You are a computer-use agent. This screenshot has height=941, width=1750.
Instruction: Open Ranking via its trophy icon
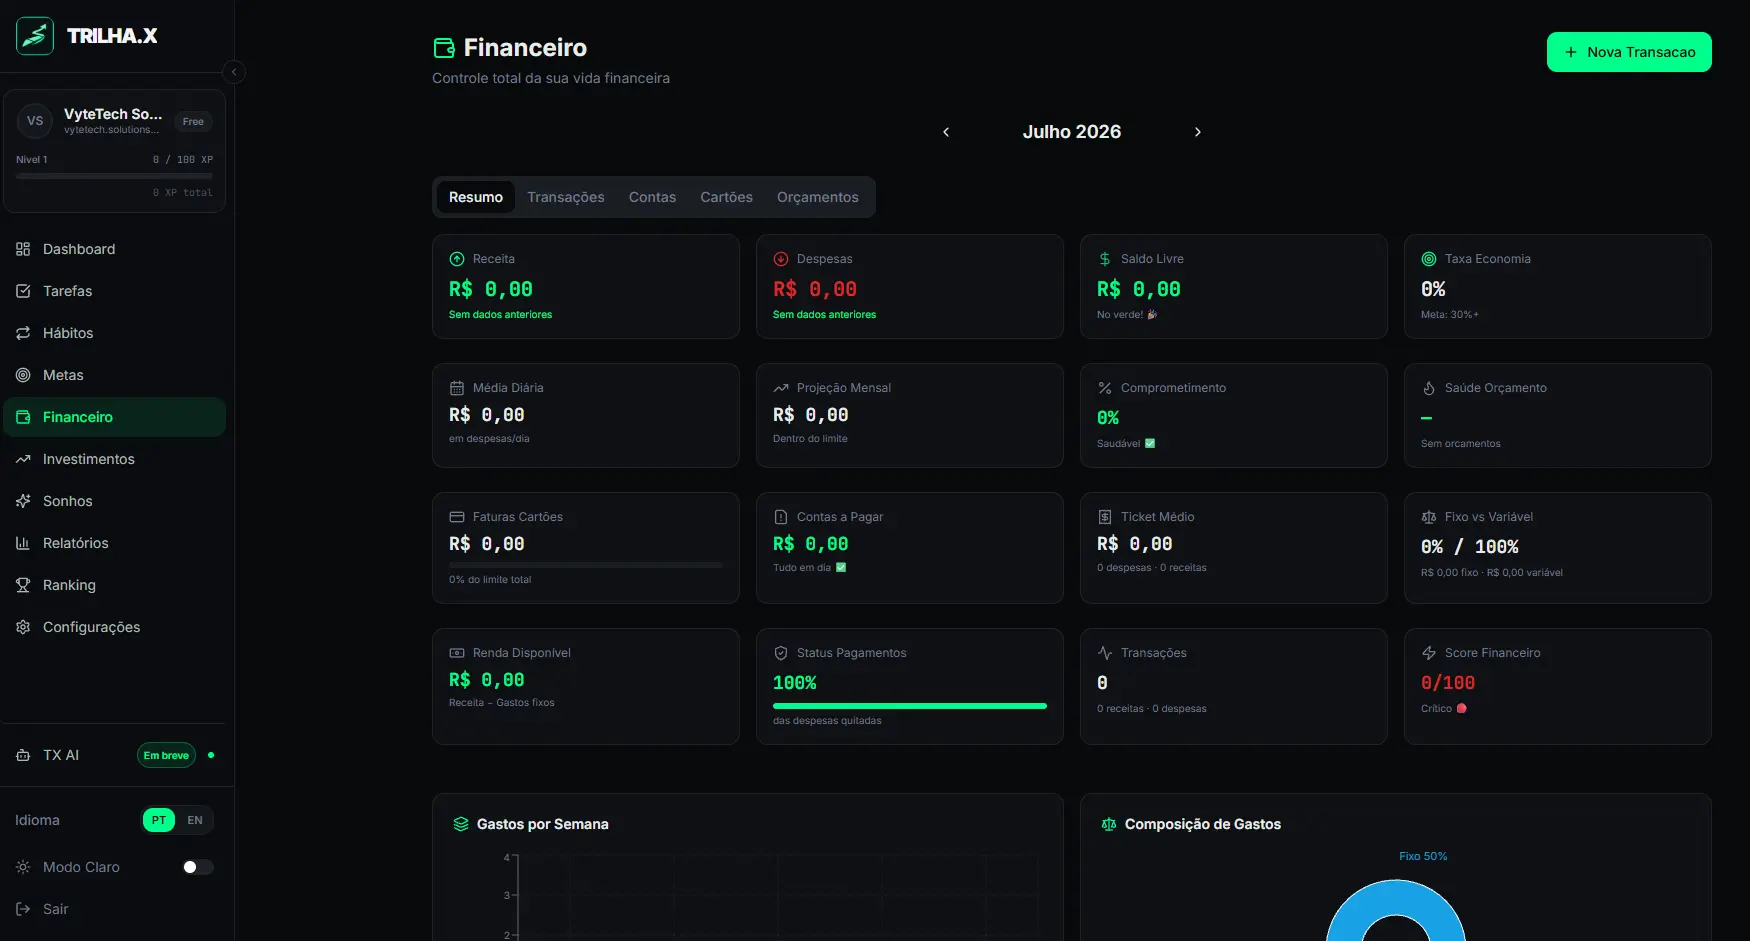23,585
